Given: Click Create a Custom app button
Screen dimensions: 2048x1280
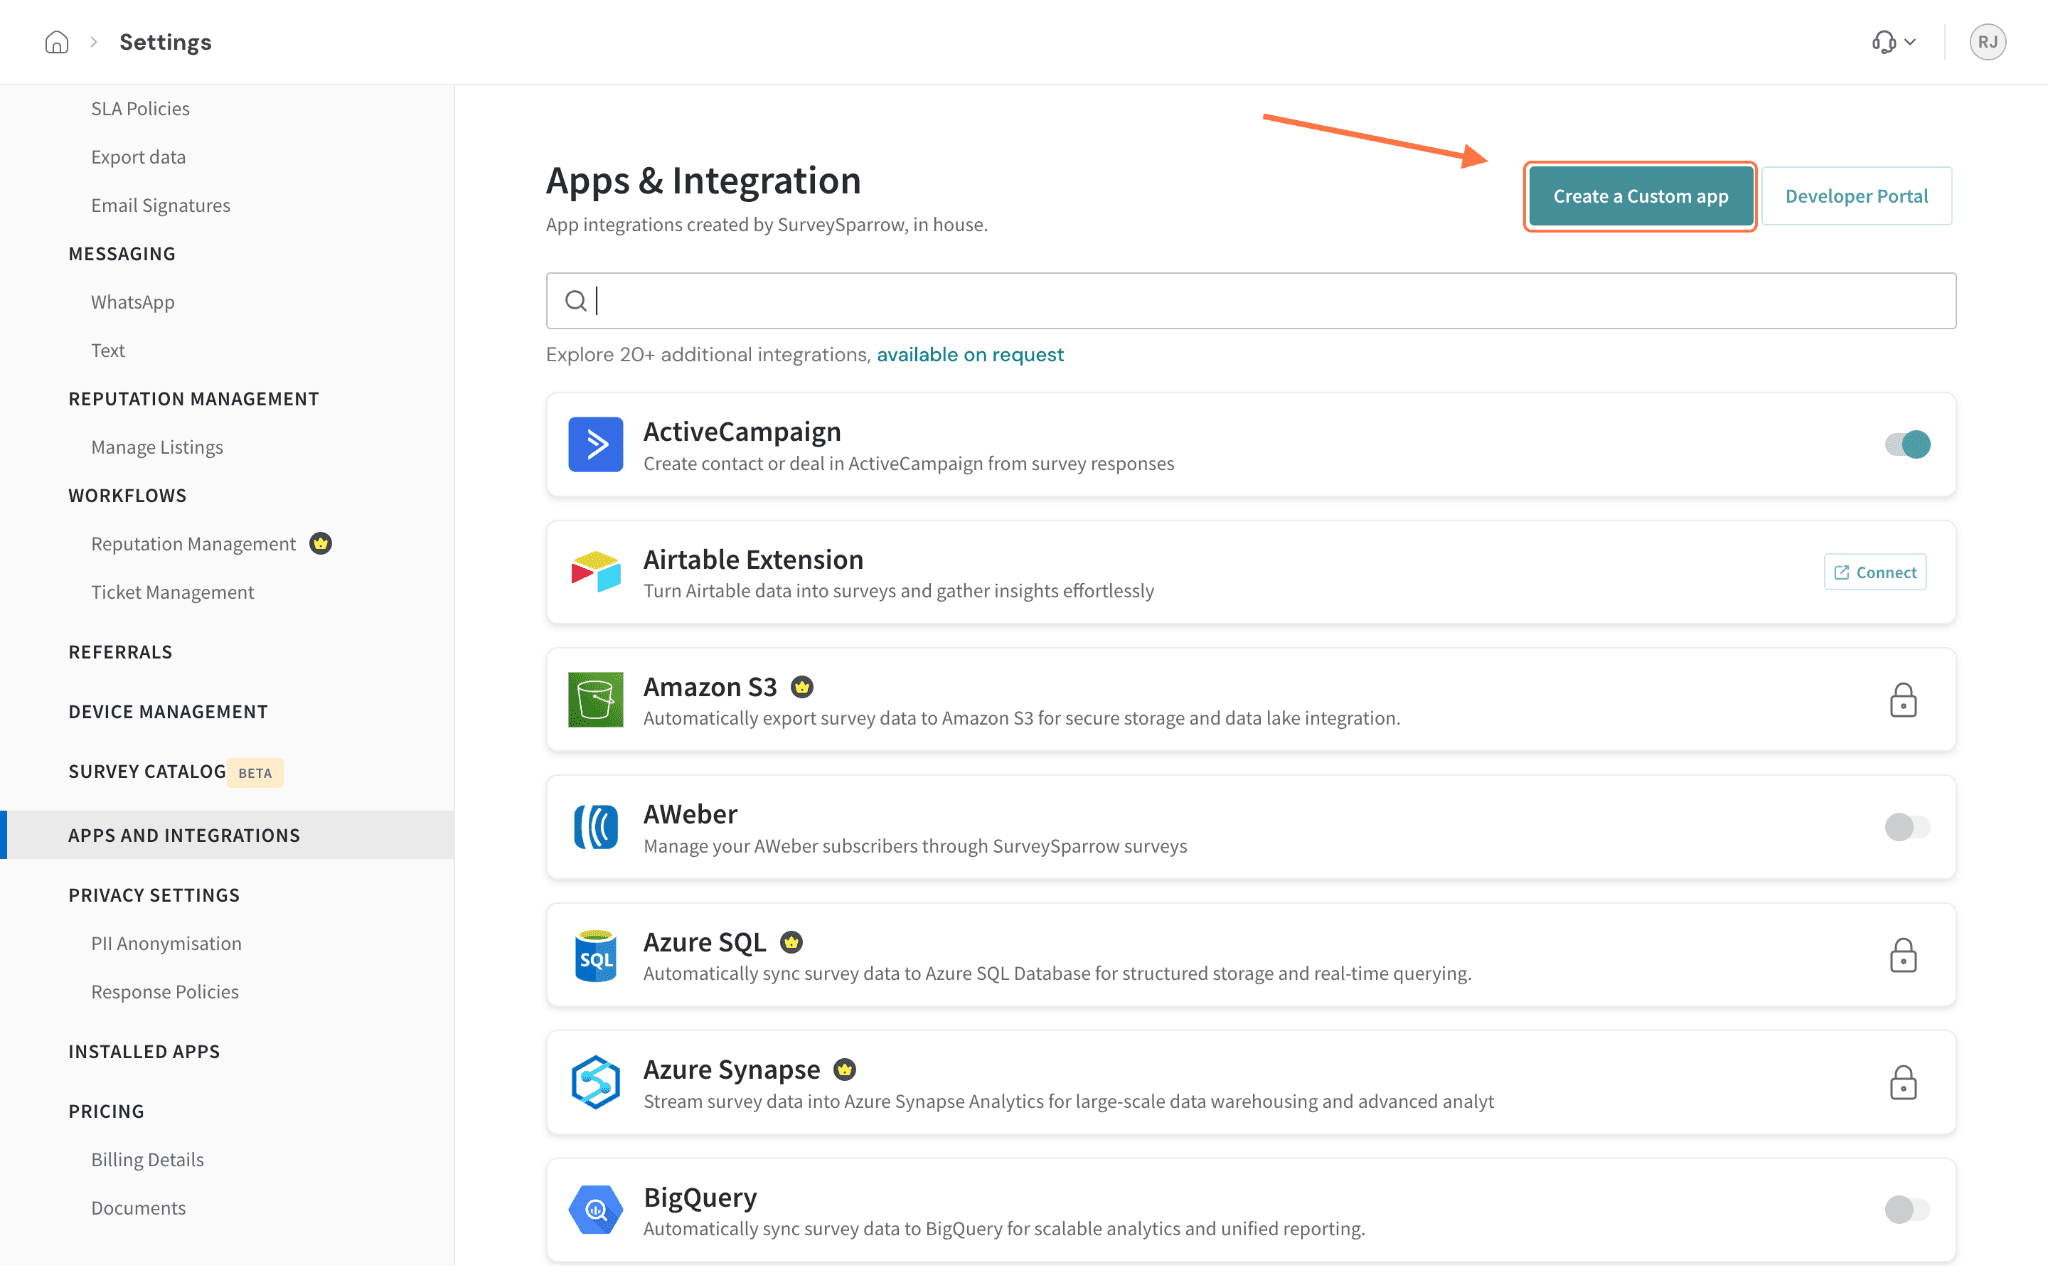Looking at the screenshot, I should 1640,196.
